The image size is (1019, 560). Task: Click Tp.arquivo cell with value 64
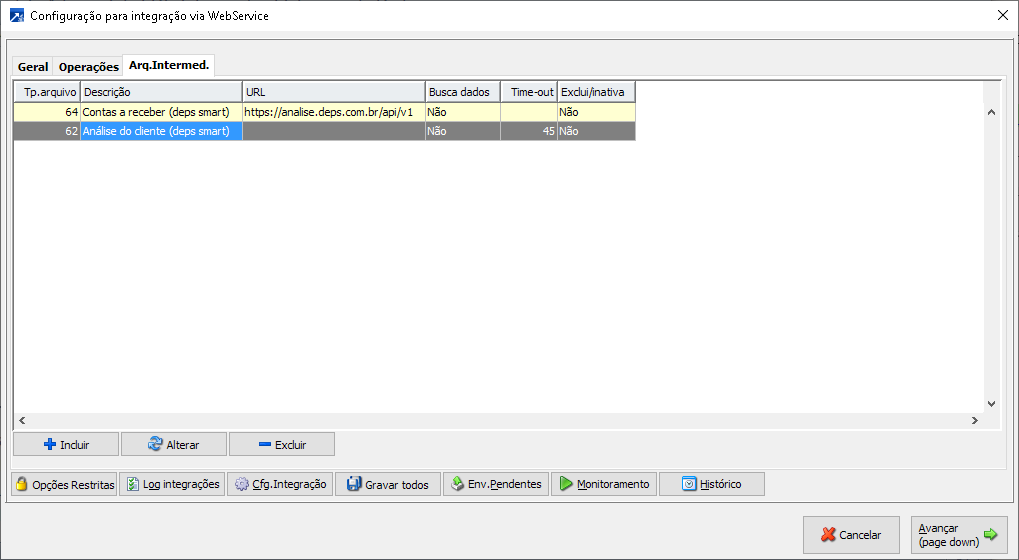(47, 112)
